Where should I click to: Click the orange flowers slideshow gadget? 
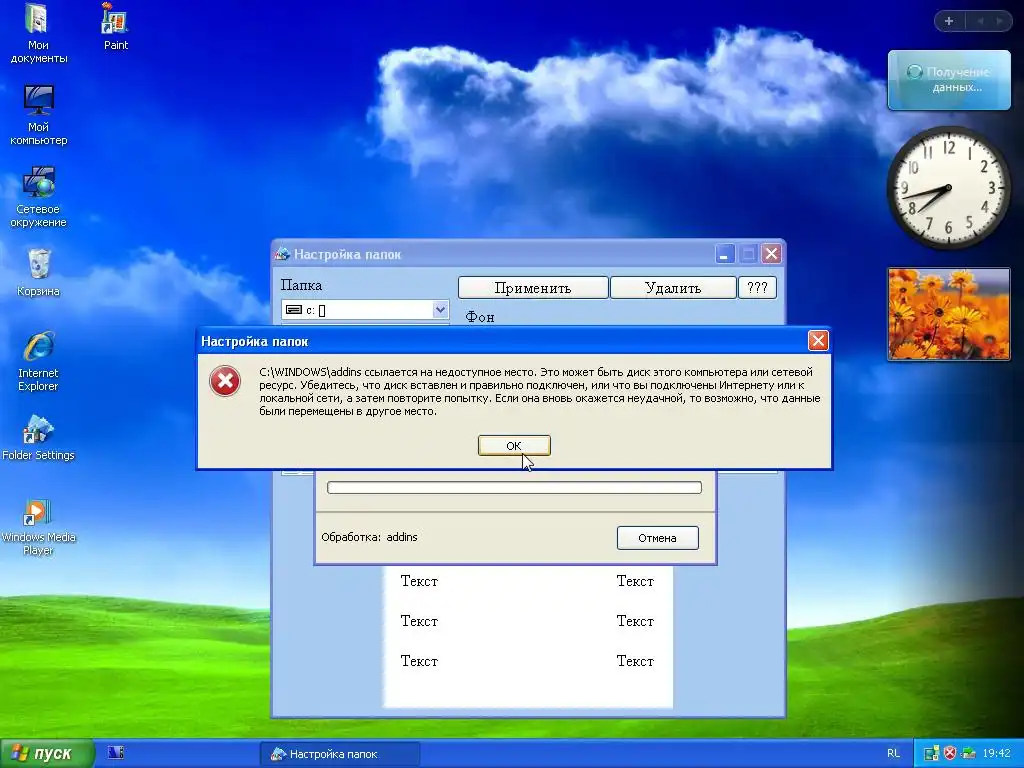pyautogui.click(x=948, y=314)
